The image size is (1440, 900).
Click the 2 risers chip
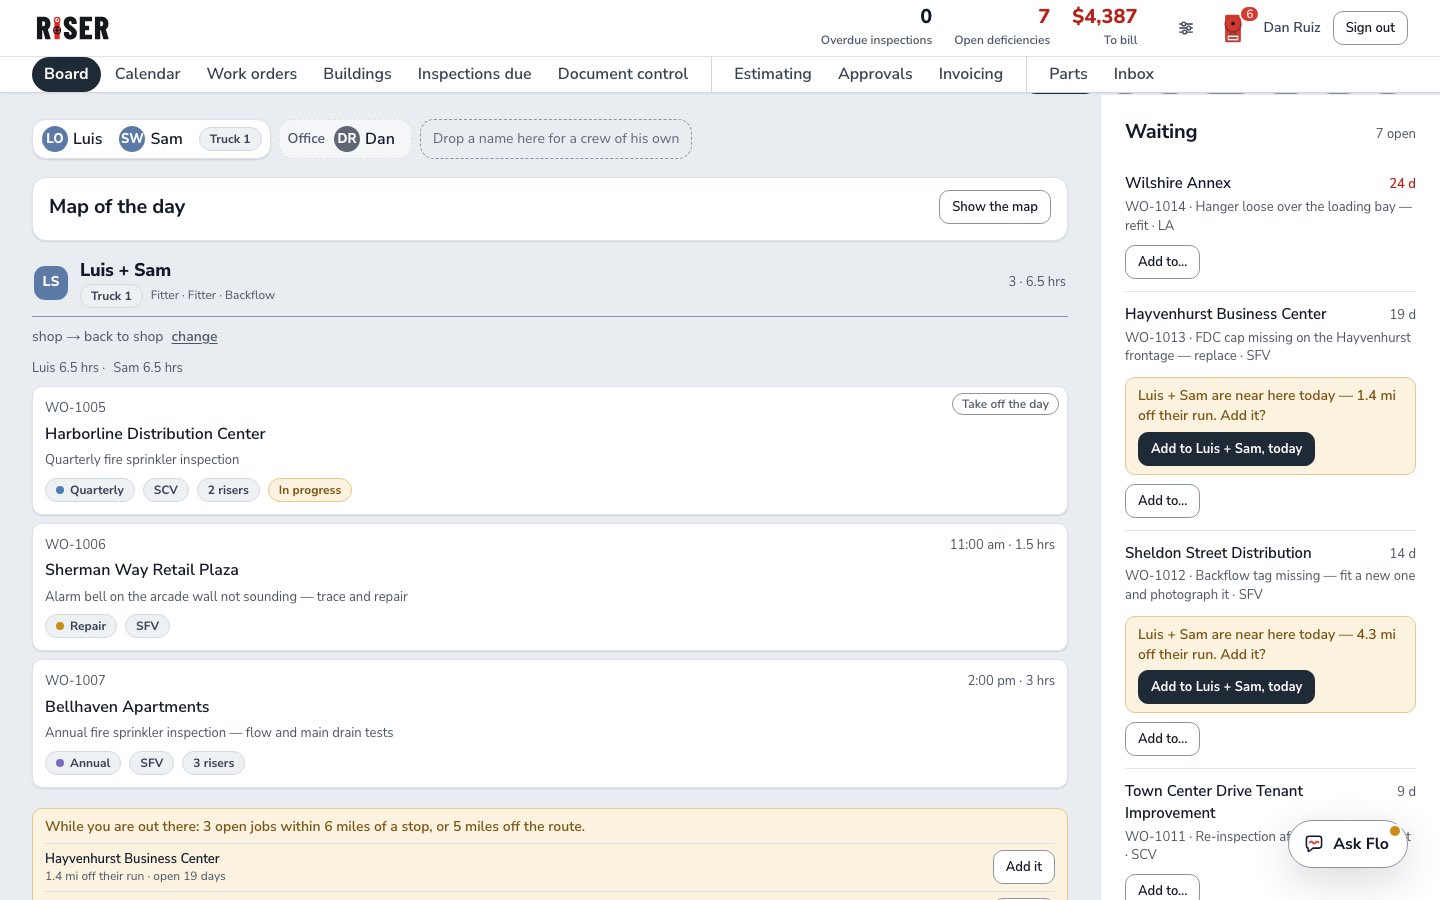(228, 490)
